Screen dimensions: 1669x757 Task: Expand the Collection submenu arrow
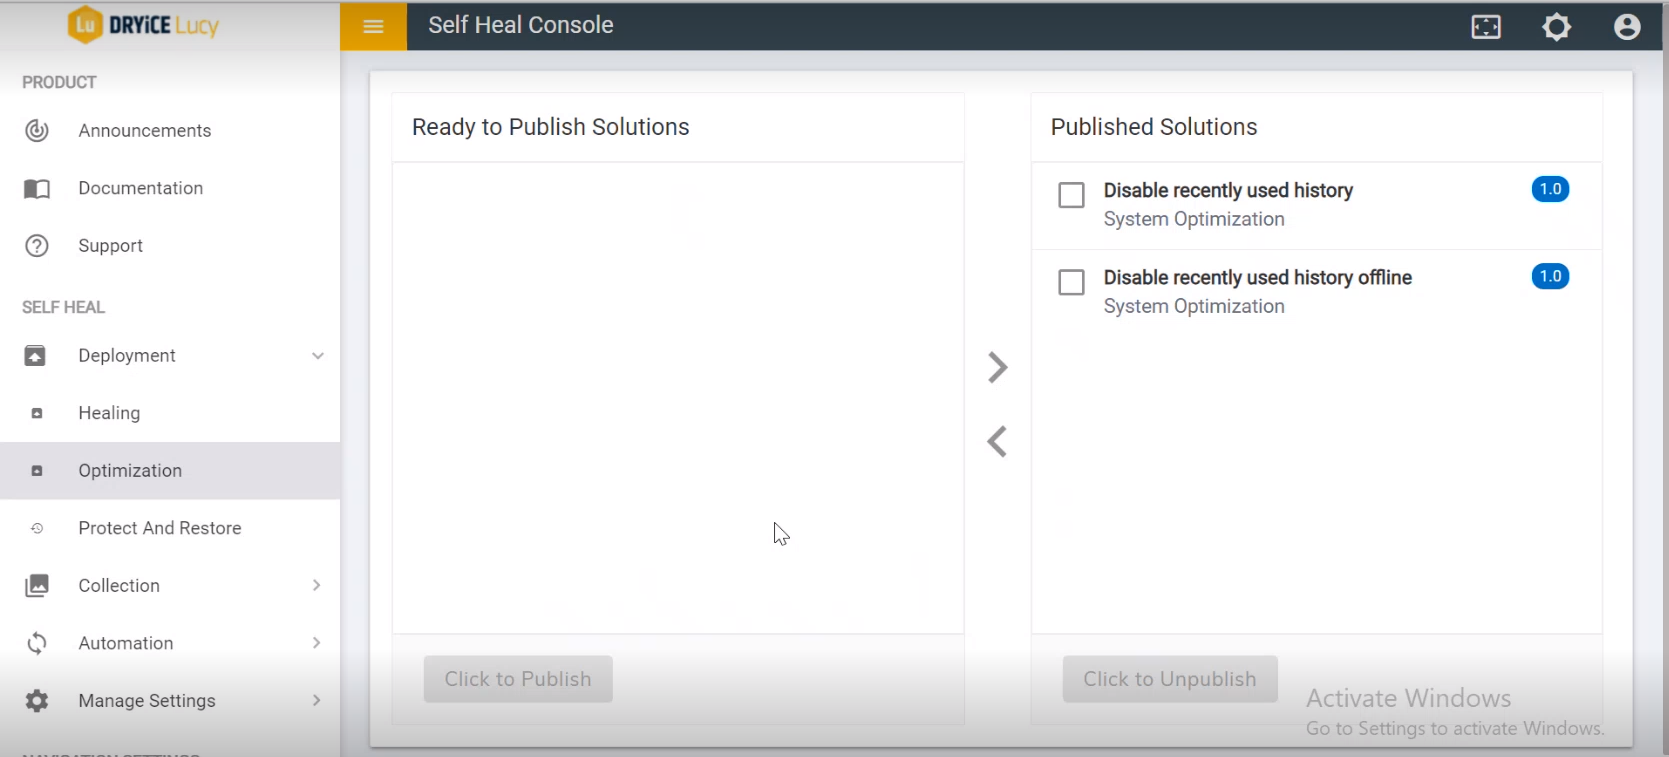pyautogui.click(x=316, y=585)
